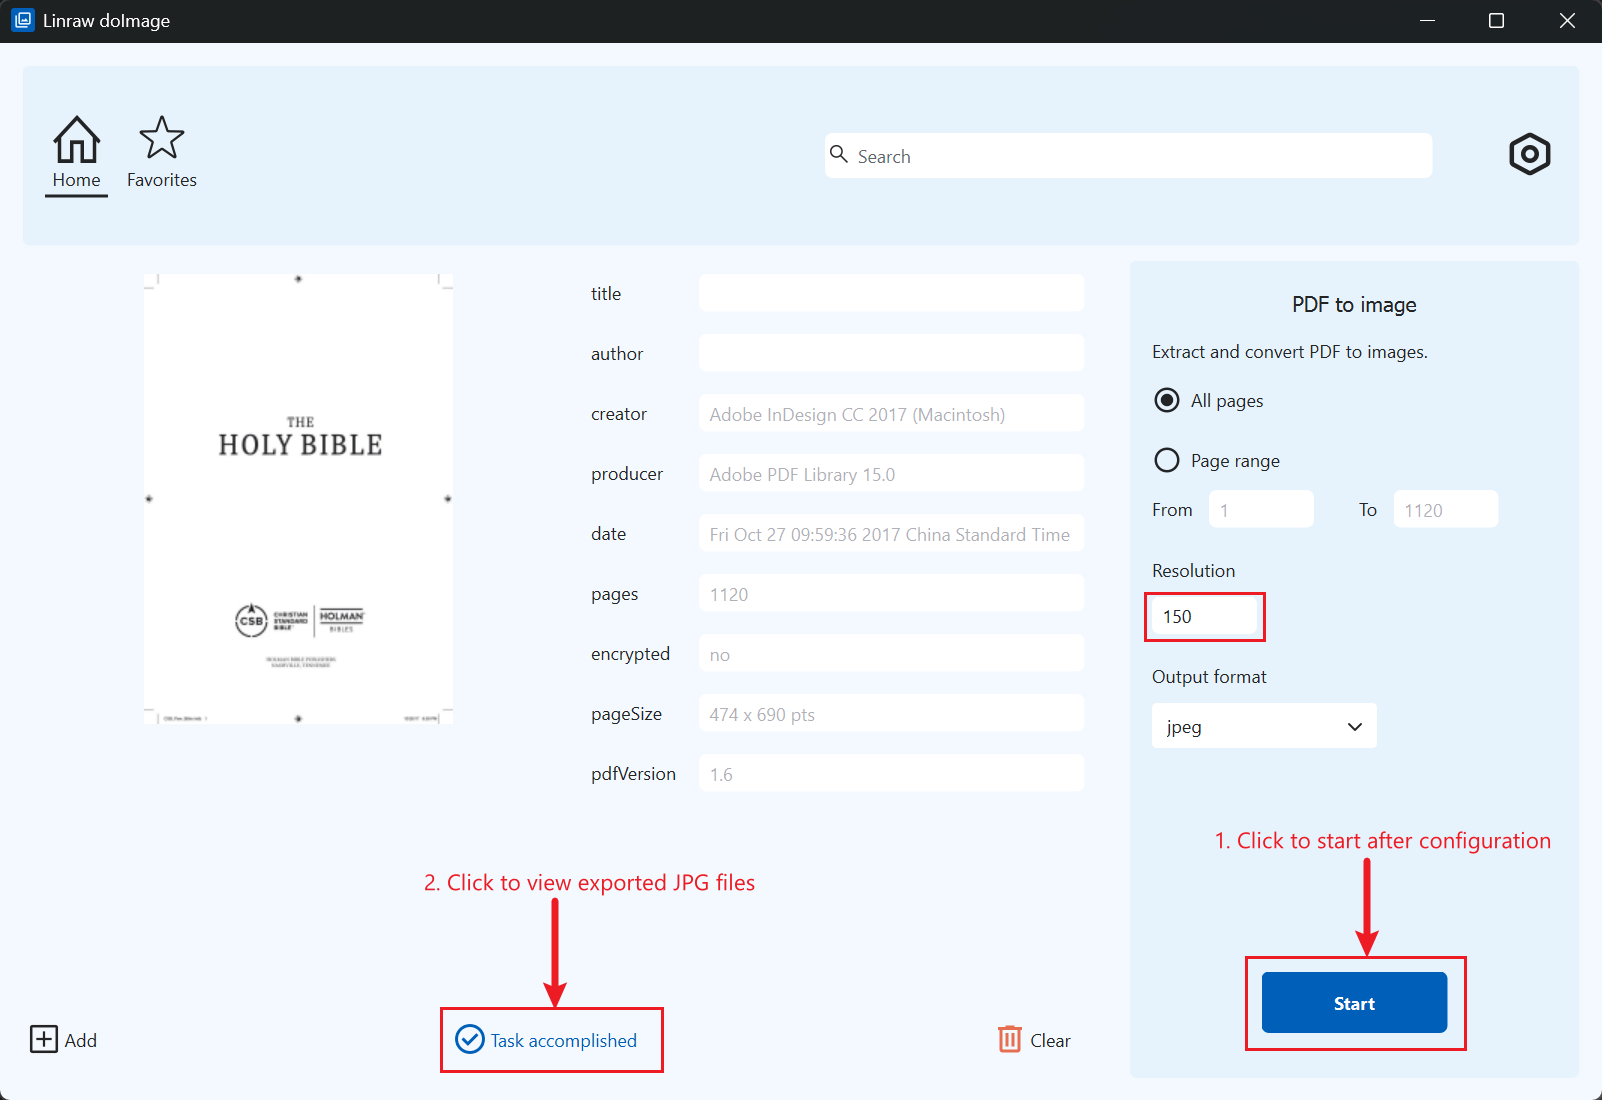The image size is (1602, 1100).
Task: Click the Clear trash can icon
Action: coord(1010,1040)
